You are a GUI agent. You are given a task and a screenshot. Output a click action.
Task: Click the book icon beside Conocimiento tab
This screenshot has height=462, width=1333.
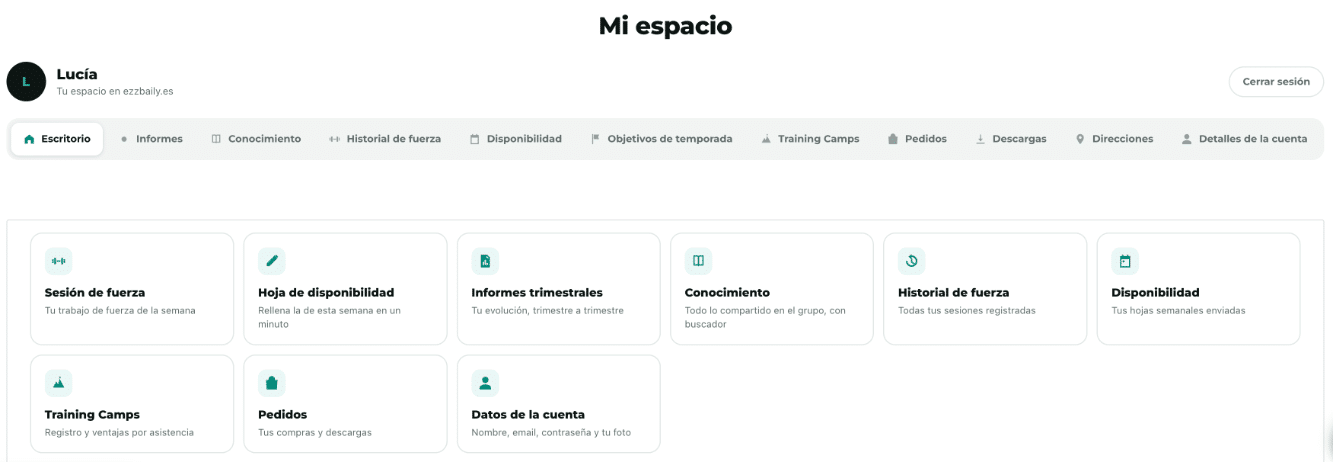(216, 139)
